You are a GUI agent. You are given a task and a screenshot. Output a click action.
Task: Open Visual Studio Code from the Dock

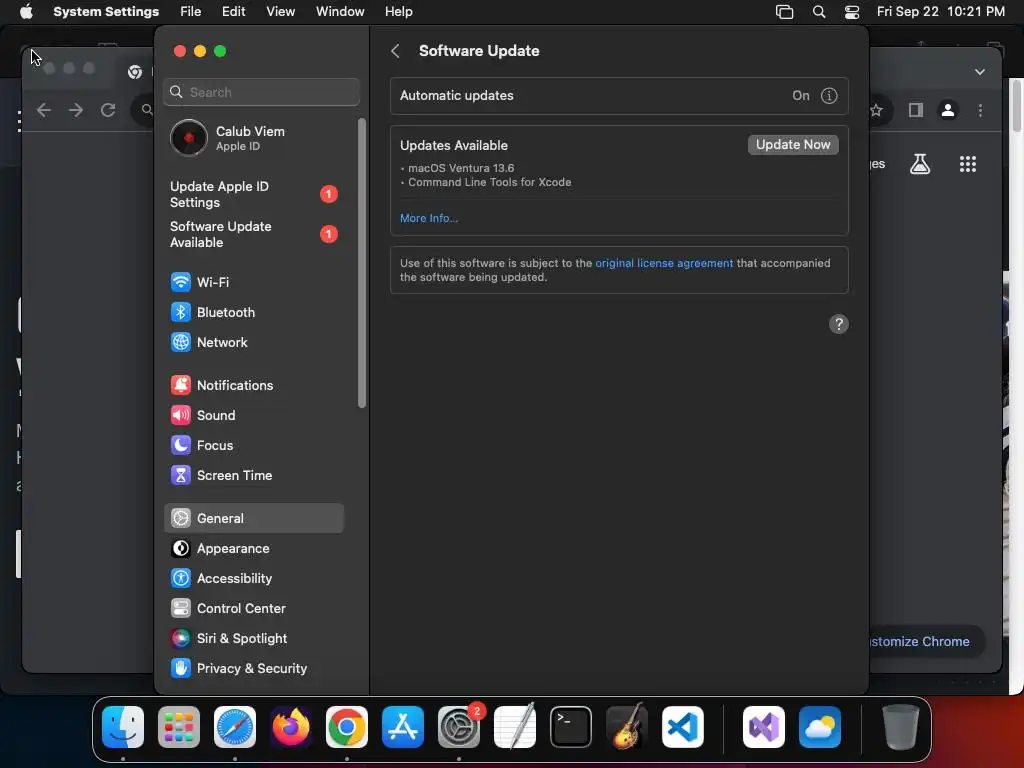[683, 727]
